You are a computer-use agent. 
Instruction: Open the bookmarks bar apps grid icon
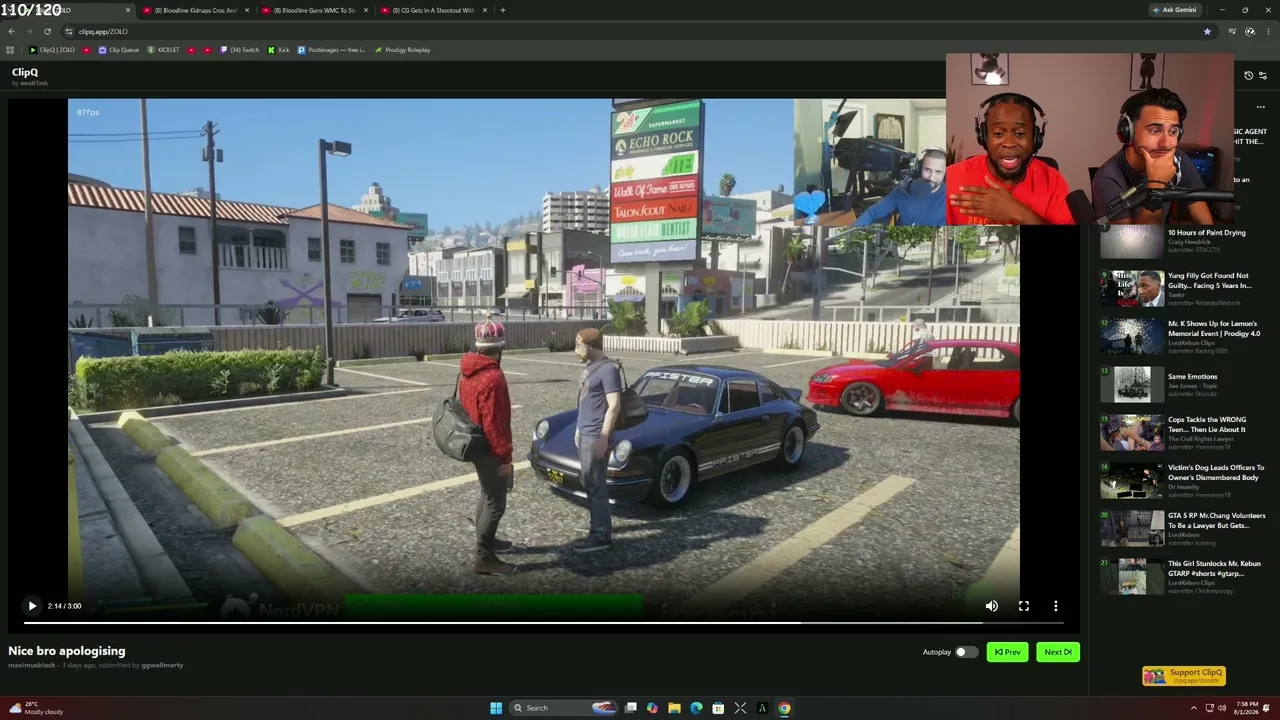click(11, 50)
